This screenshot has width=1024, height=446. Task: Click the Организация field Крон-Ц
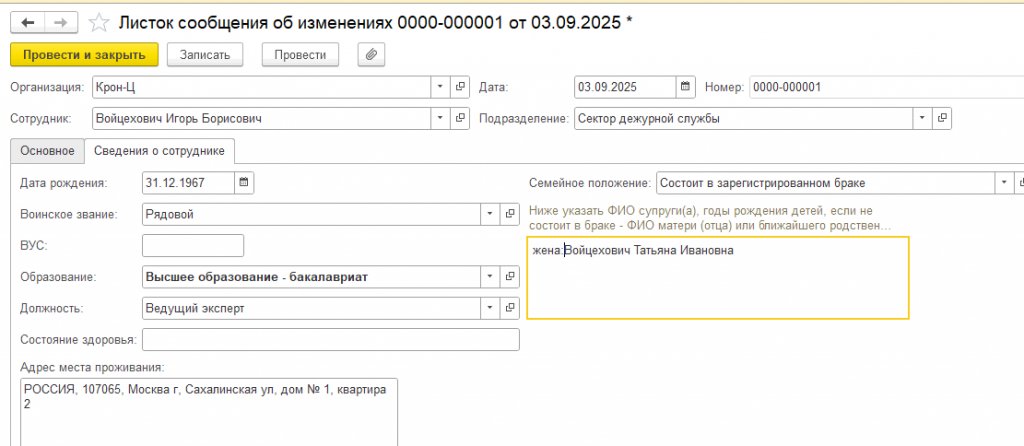(261, 87)
